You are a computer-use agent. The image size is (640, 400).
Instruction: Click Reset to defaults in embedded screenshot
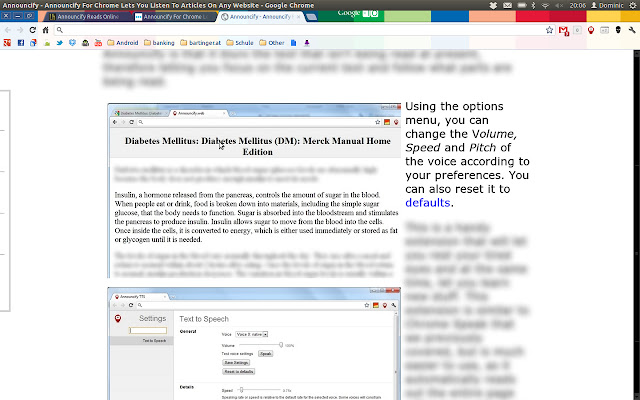[x=239, y=371]
